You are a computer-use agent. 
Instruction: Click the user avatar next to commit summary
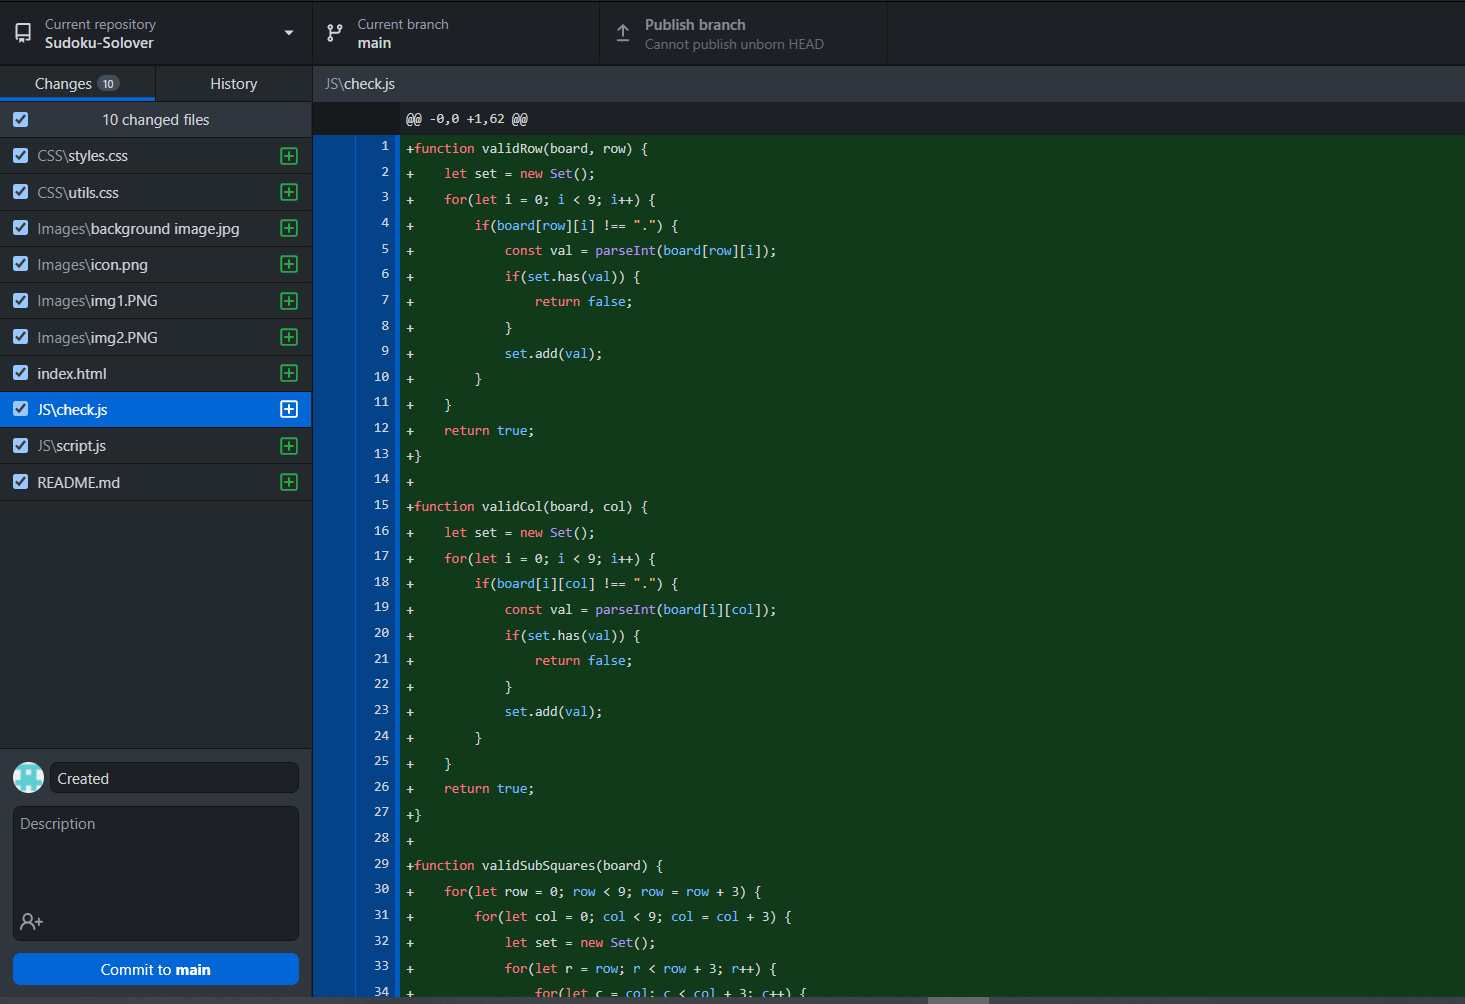click(x=28, y=777)
